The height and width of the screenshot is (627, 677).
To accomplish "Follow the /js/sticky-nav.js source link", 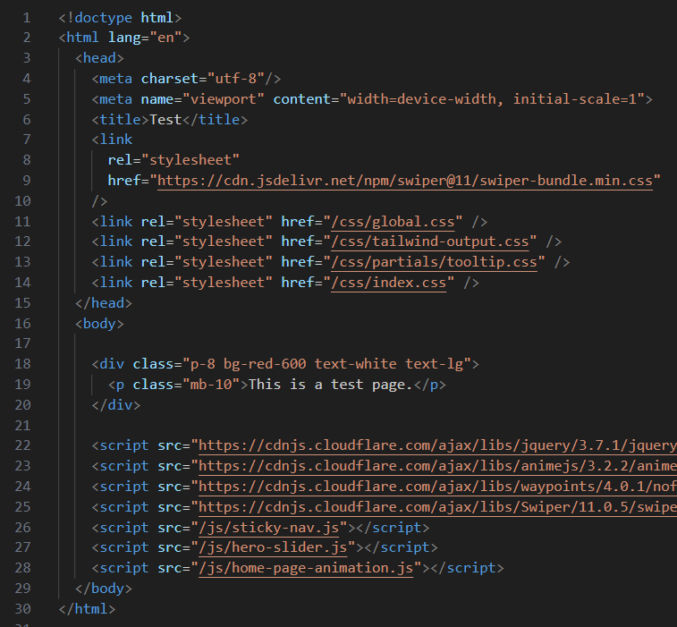I will (269, 527).
